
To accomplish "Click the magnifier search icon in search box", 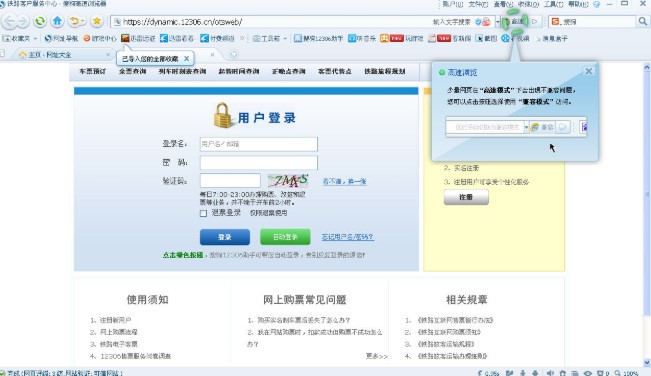I will click(x=642, y=22).
